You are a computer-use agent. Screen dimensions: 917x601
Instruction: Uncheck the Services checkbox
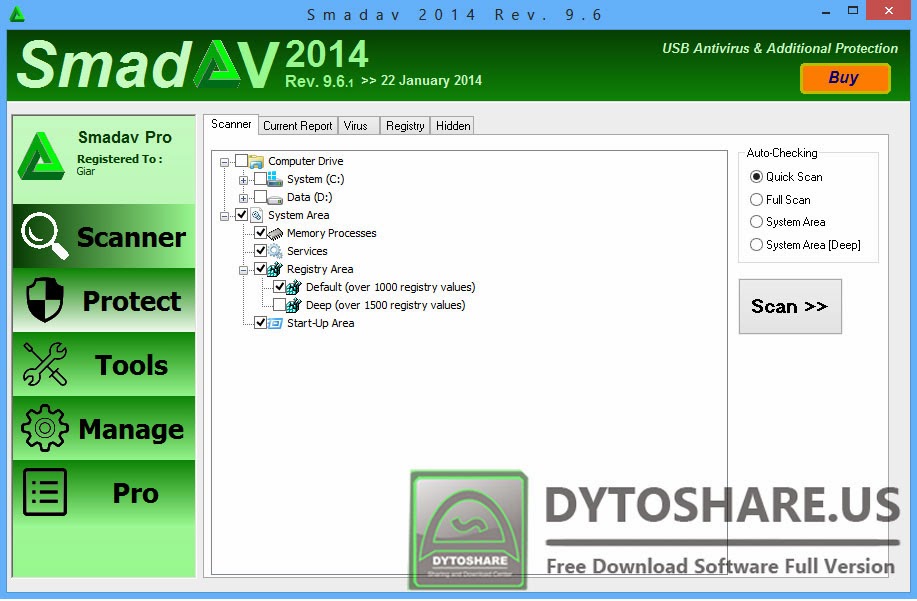(x=260, y=251)
